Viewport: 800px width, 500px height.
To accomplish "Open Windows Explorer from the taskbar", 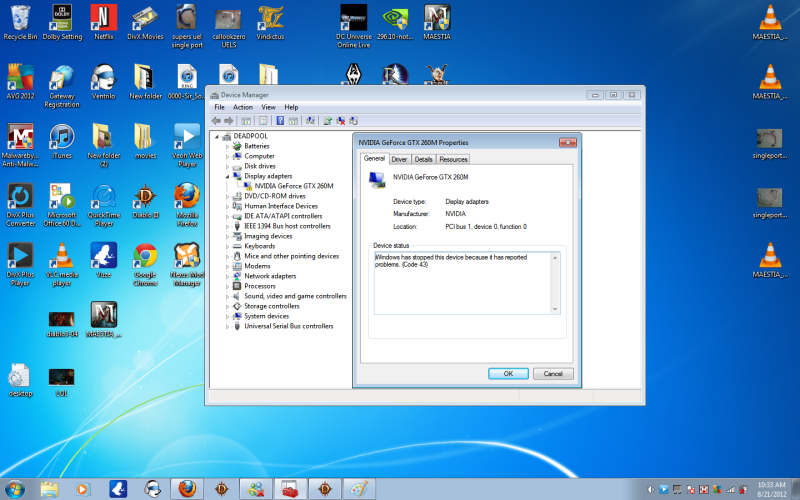I will click(49, 489).
